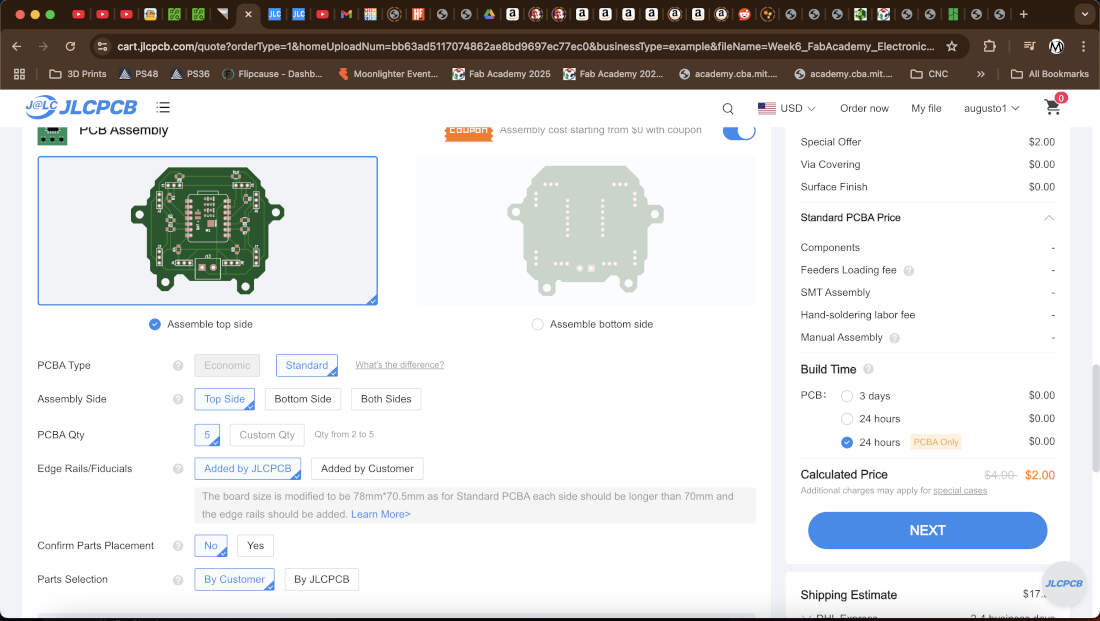Choose the unlabeled 24 hours PCB build time
This screenshot has width=1100, height=621.
(847, 419)
